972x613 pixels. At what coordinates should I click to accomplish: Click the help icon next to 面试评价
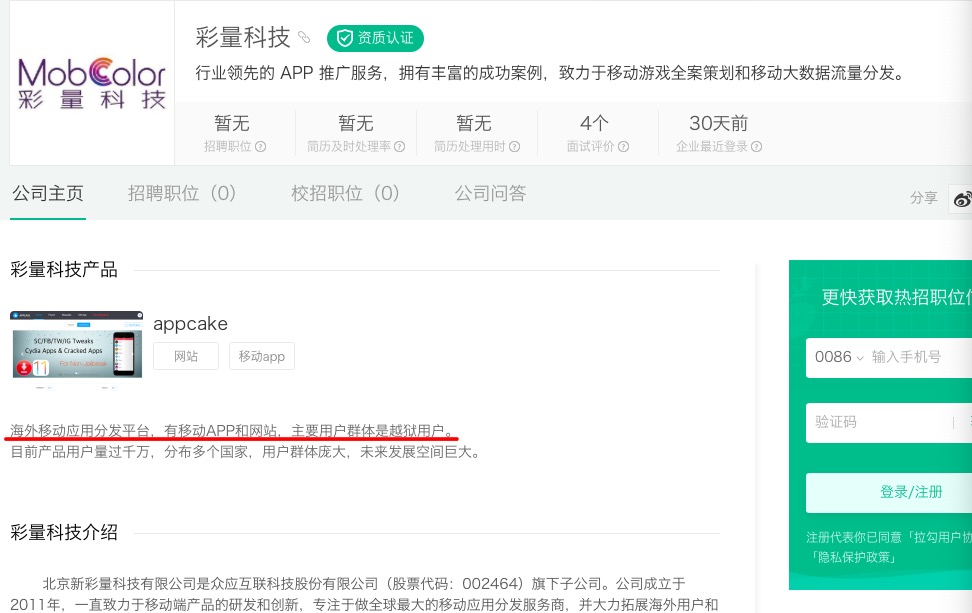tap(624, 147)
